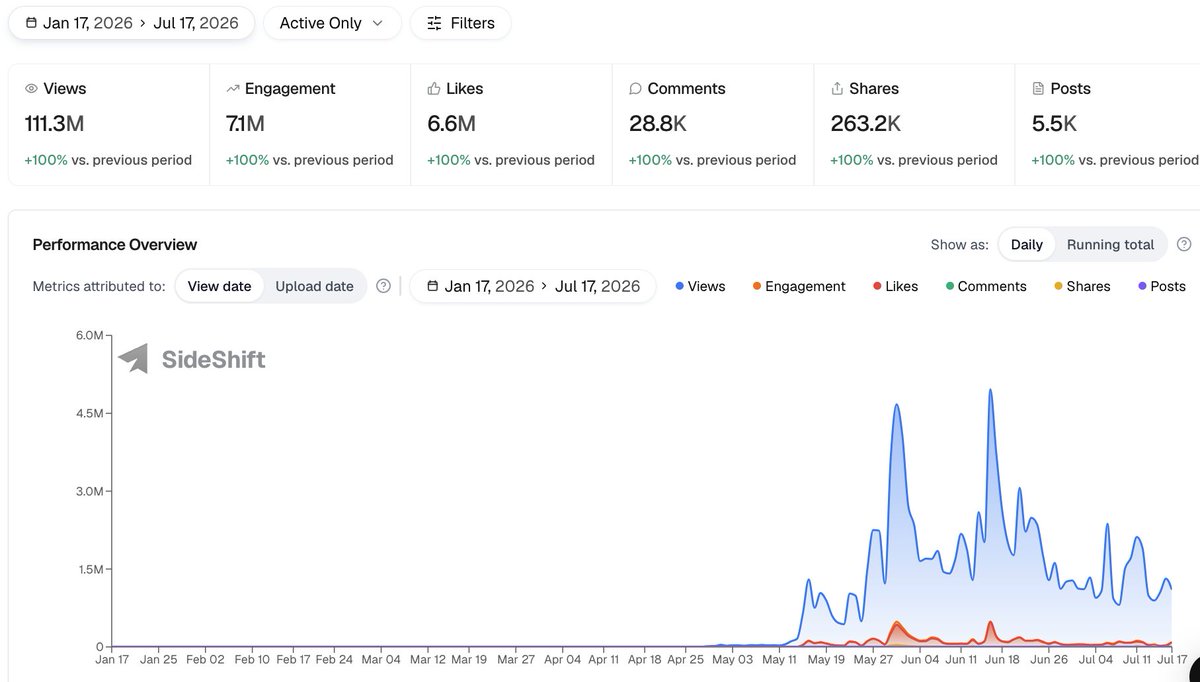
Task: Click the Views eye icon
Action: point(31,89)
